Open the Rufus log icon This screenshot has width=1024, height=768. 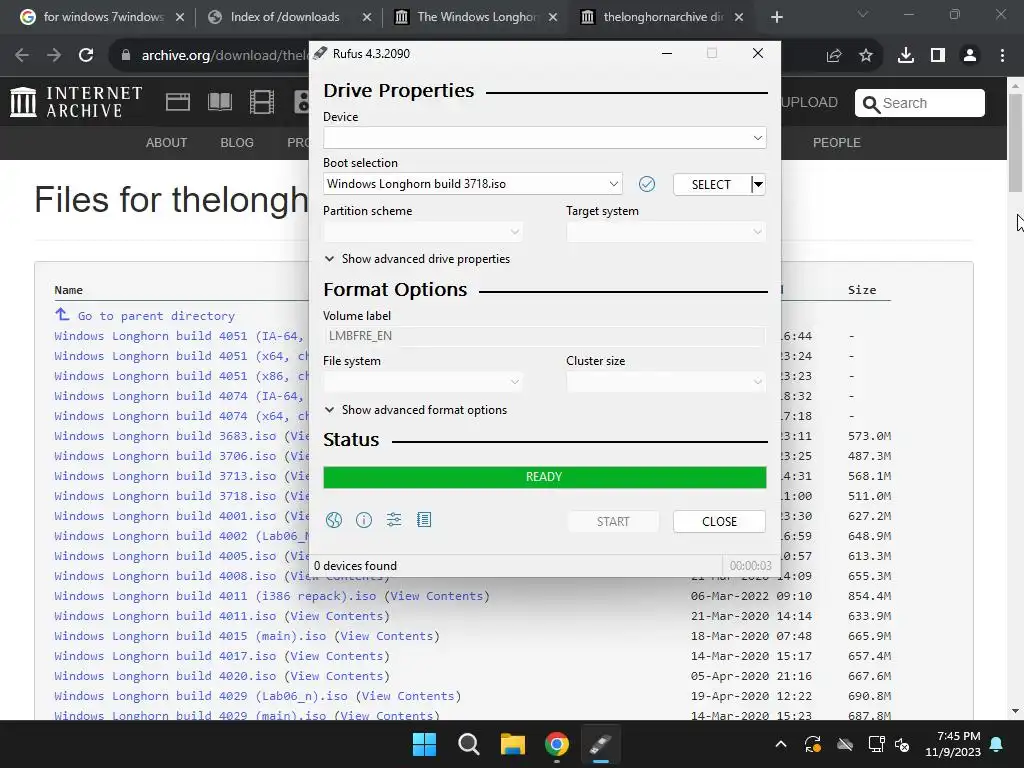[x=424, y=520]
